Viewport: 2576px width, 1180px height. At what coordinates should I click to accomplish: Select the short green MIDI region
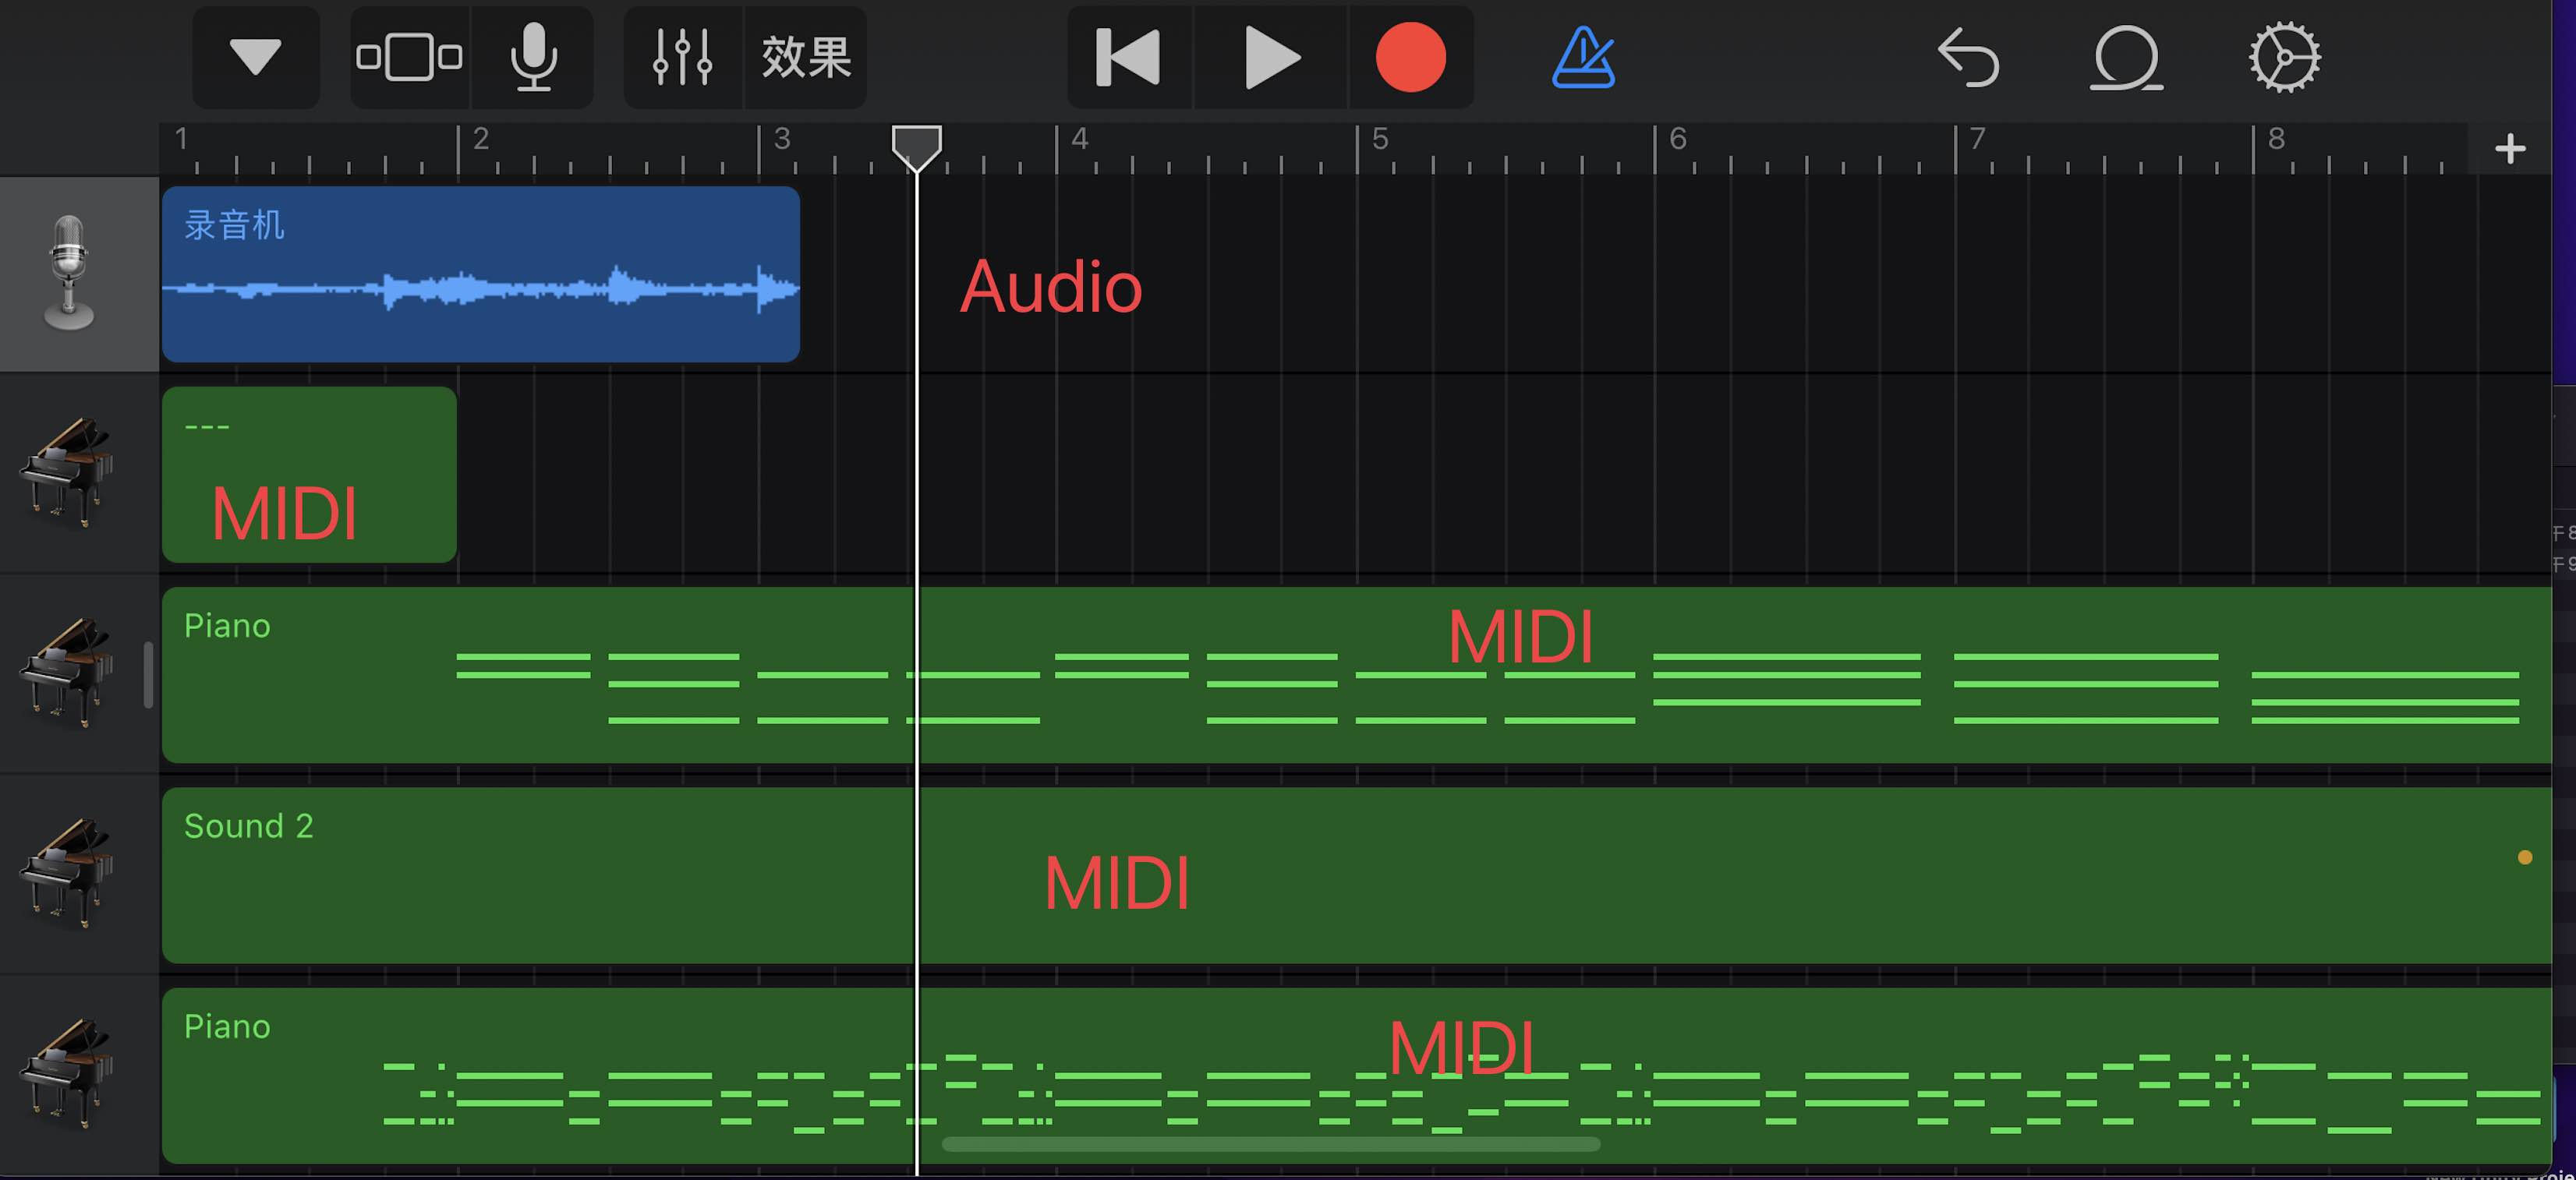309,474
